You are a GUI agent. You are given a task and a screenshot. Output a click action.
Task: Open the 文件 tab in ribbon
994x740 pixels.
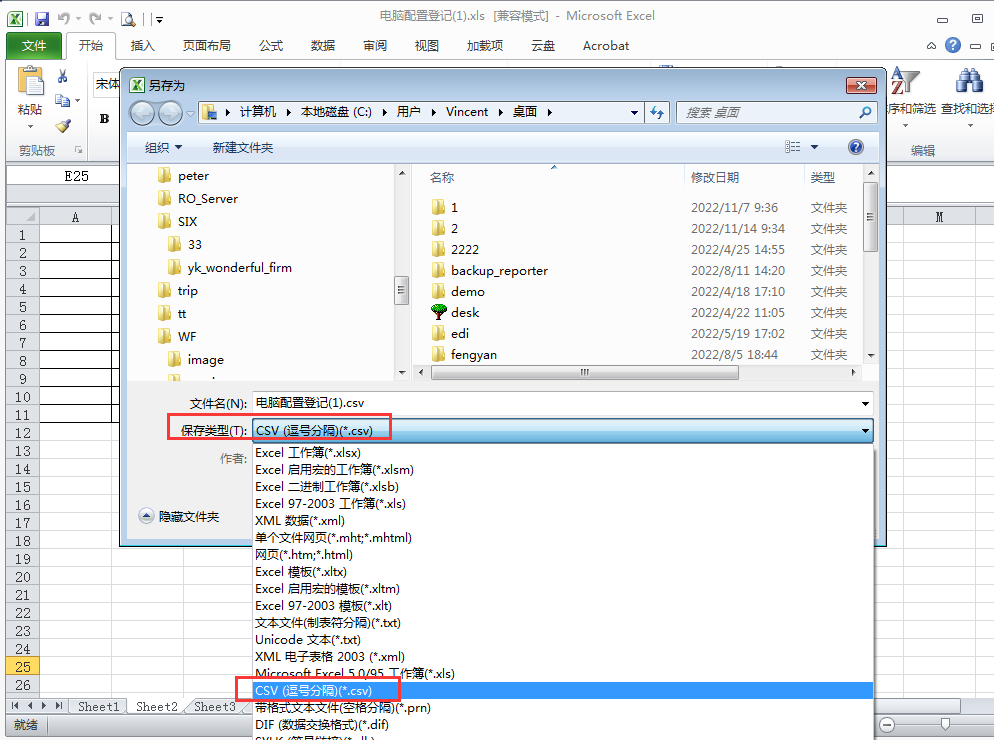pyautogui.click(x=34, y=46)
